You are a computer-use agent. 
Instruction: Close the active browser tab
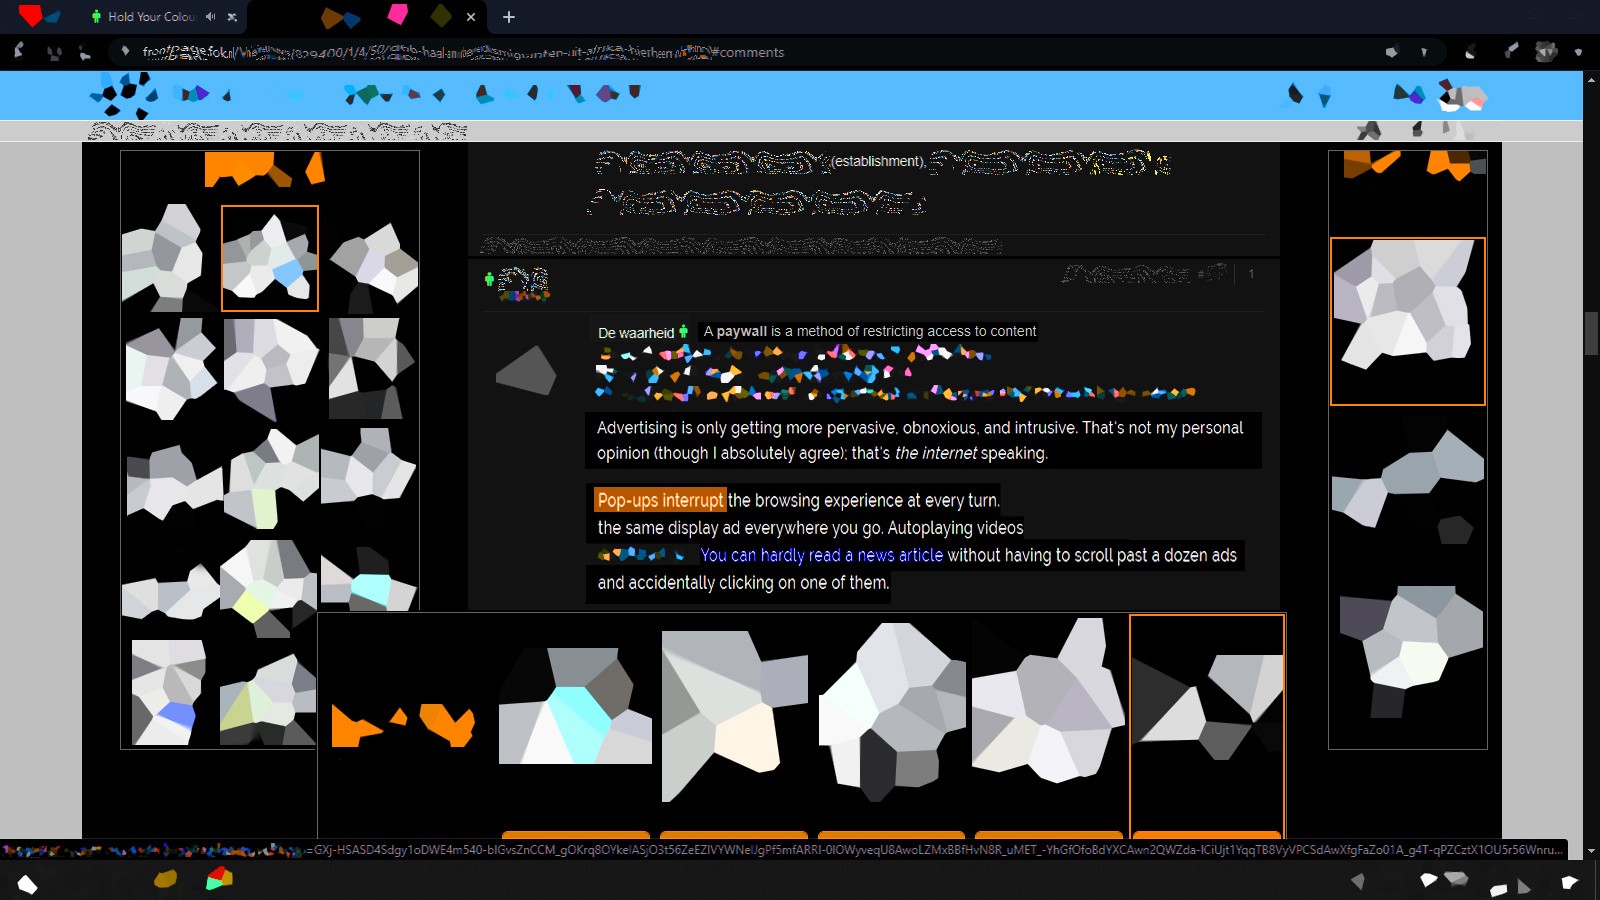[x=471, y=17]
